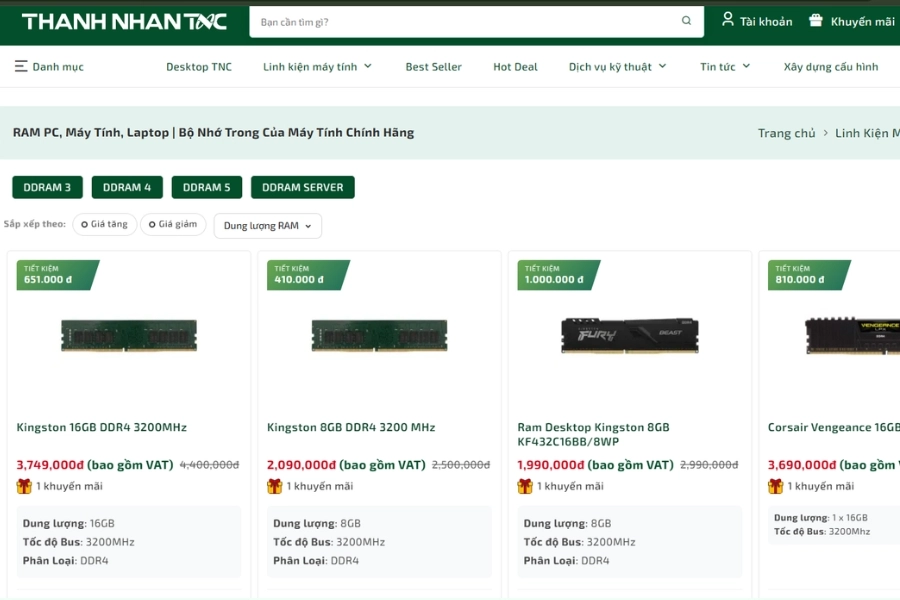Open the Best Seller menu item

point(433,67)
